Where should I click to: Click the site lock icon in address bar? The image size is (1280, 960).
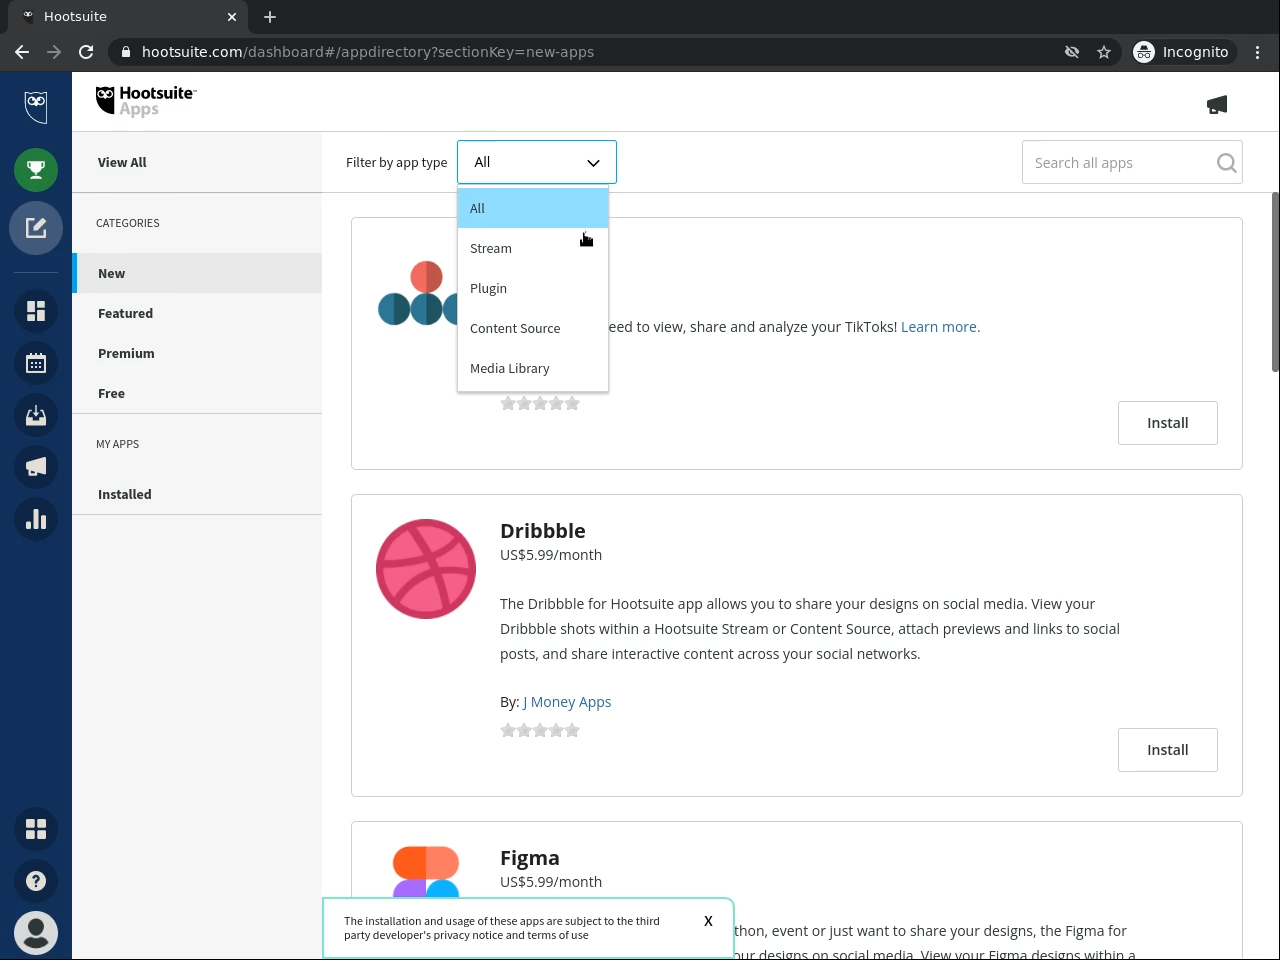pyautogui.click(x=126, y=52)
